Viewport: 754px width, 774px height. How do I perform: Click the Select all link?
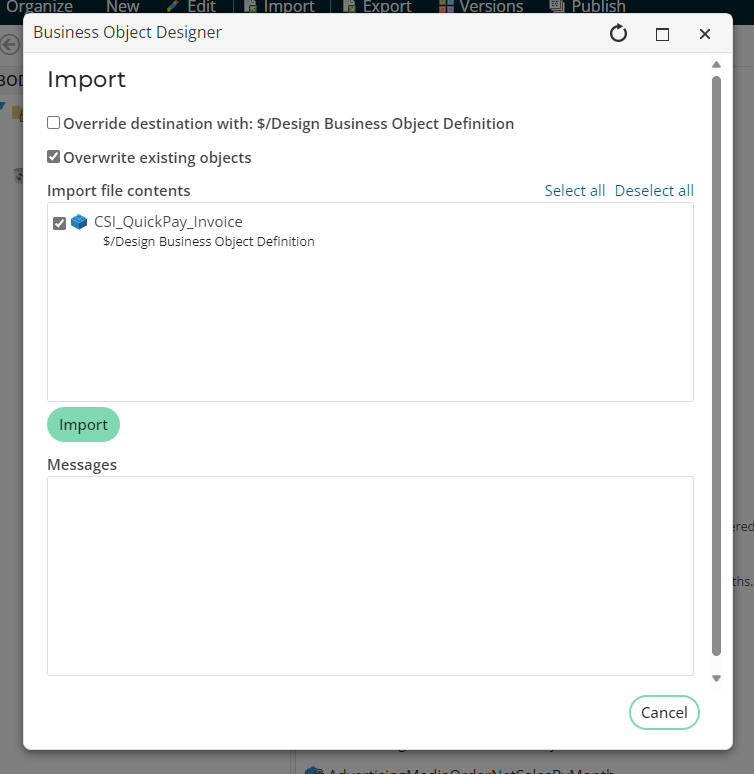pyautogui.click(x=574, y=191)
